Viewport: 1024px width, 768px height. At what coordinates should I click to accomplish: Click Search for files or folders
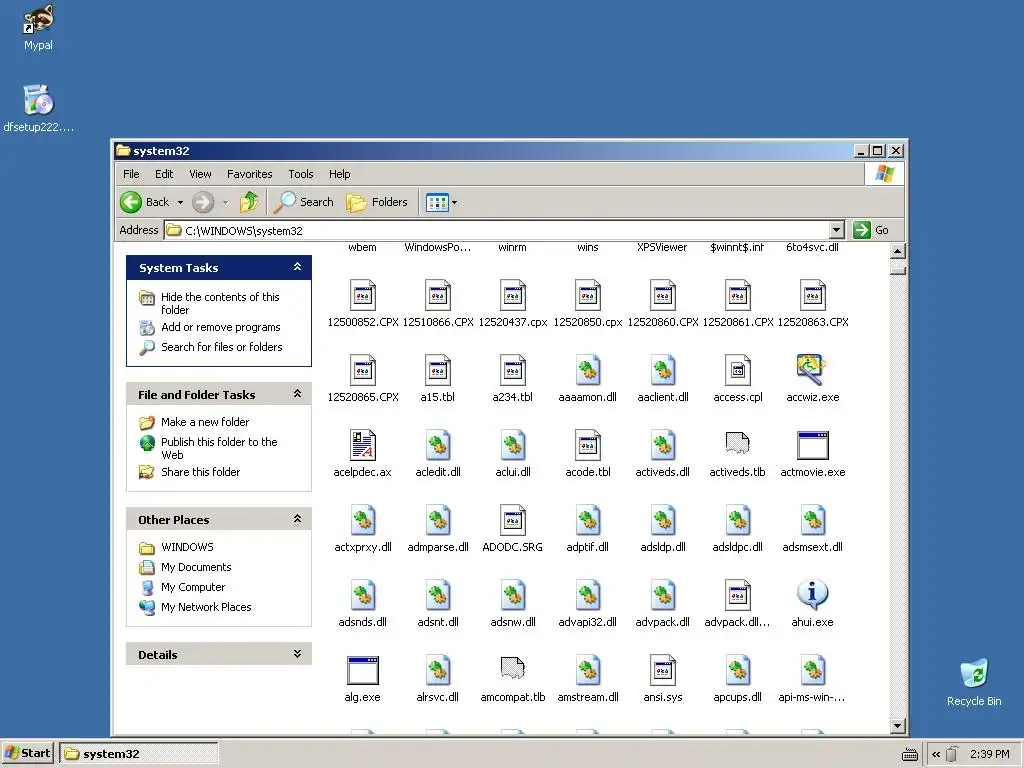pyautogui.click(x=221, y=347)
